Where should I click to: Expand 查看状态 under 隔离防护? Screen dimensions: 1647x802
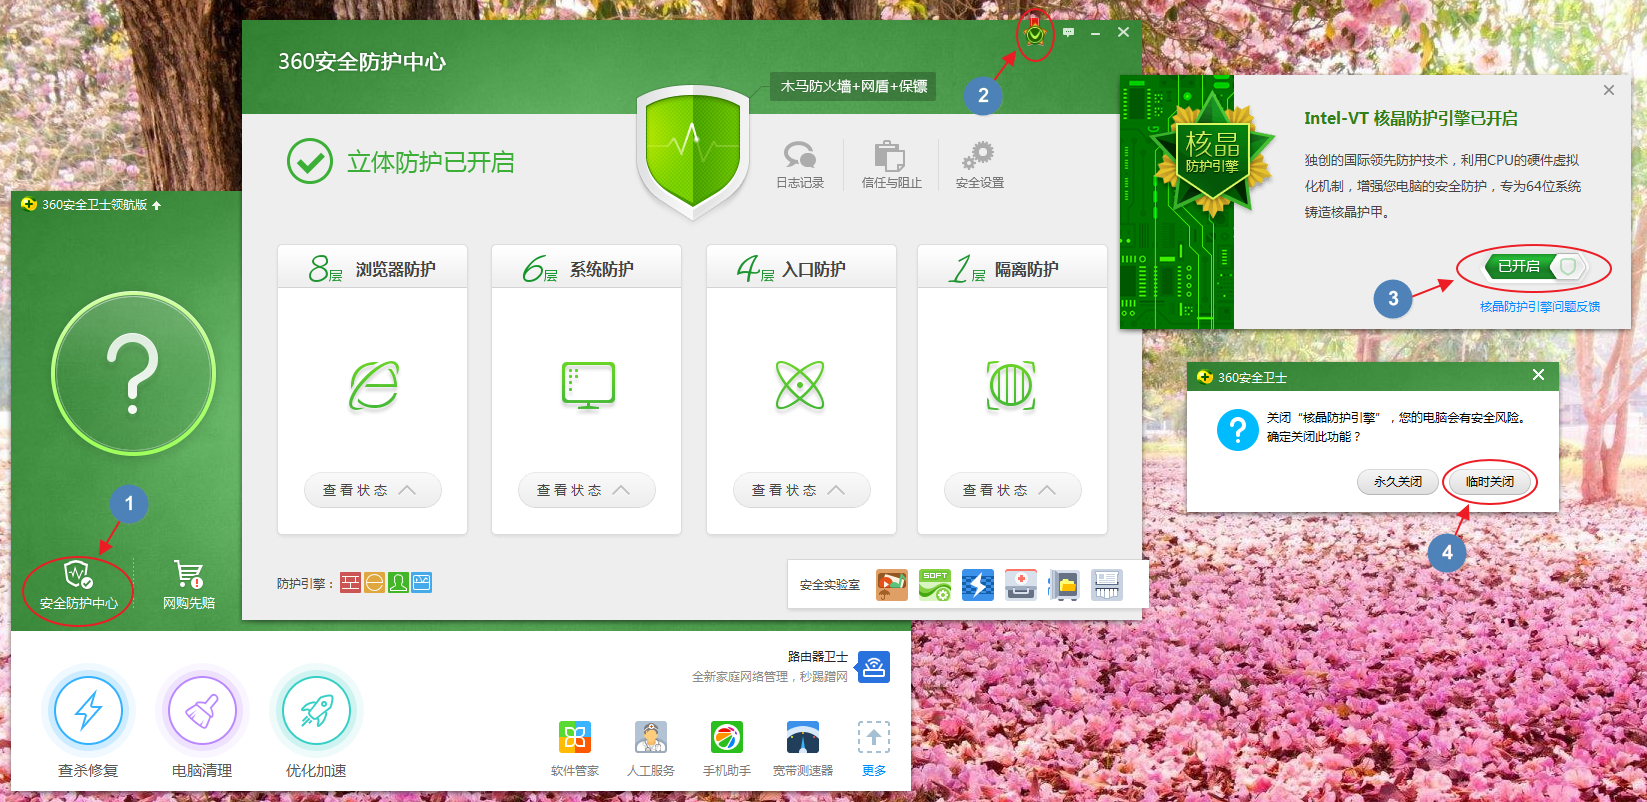coord(1012,490)
